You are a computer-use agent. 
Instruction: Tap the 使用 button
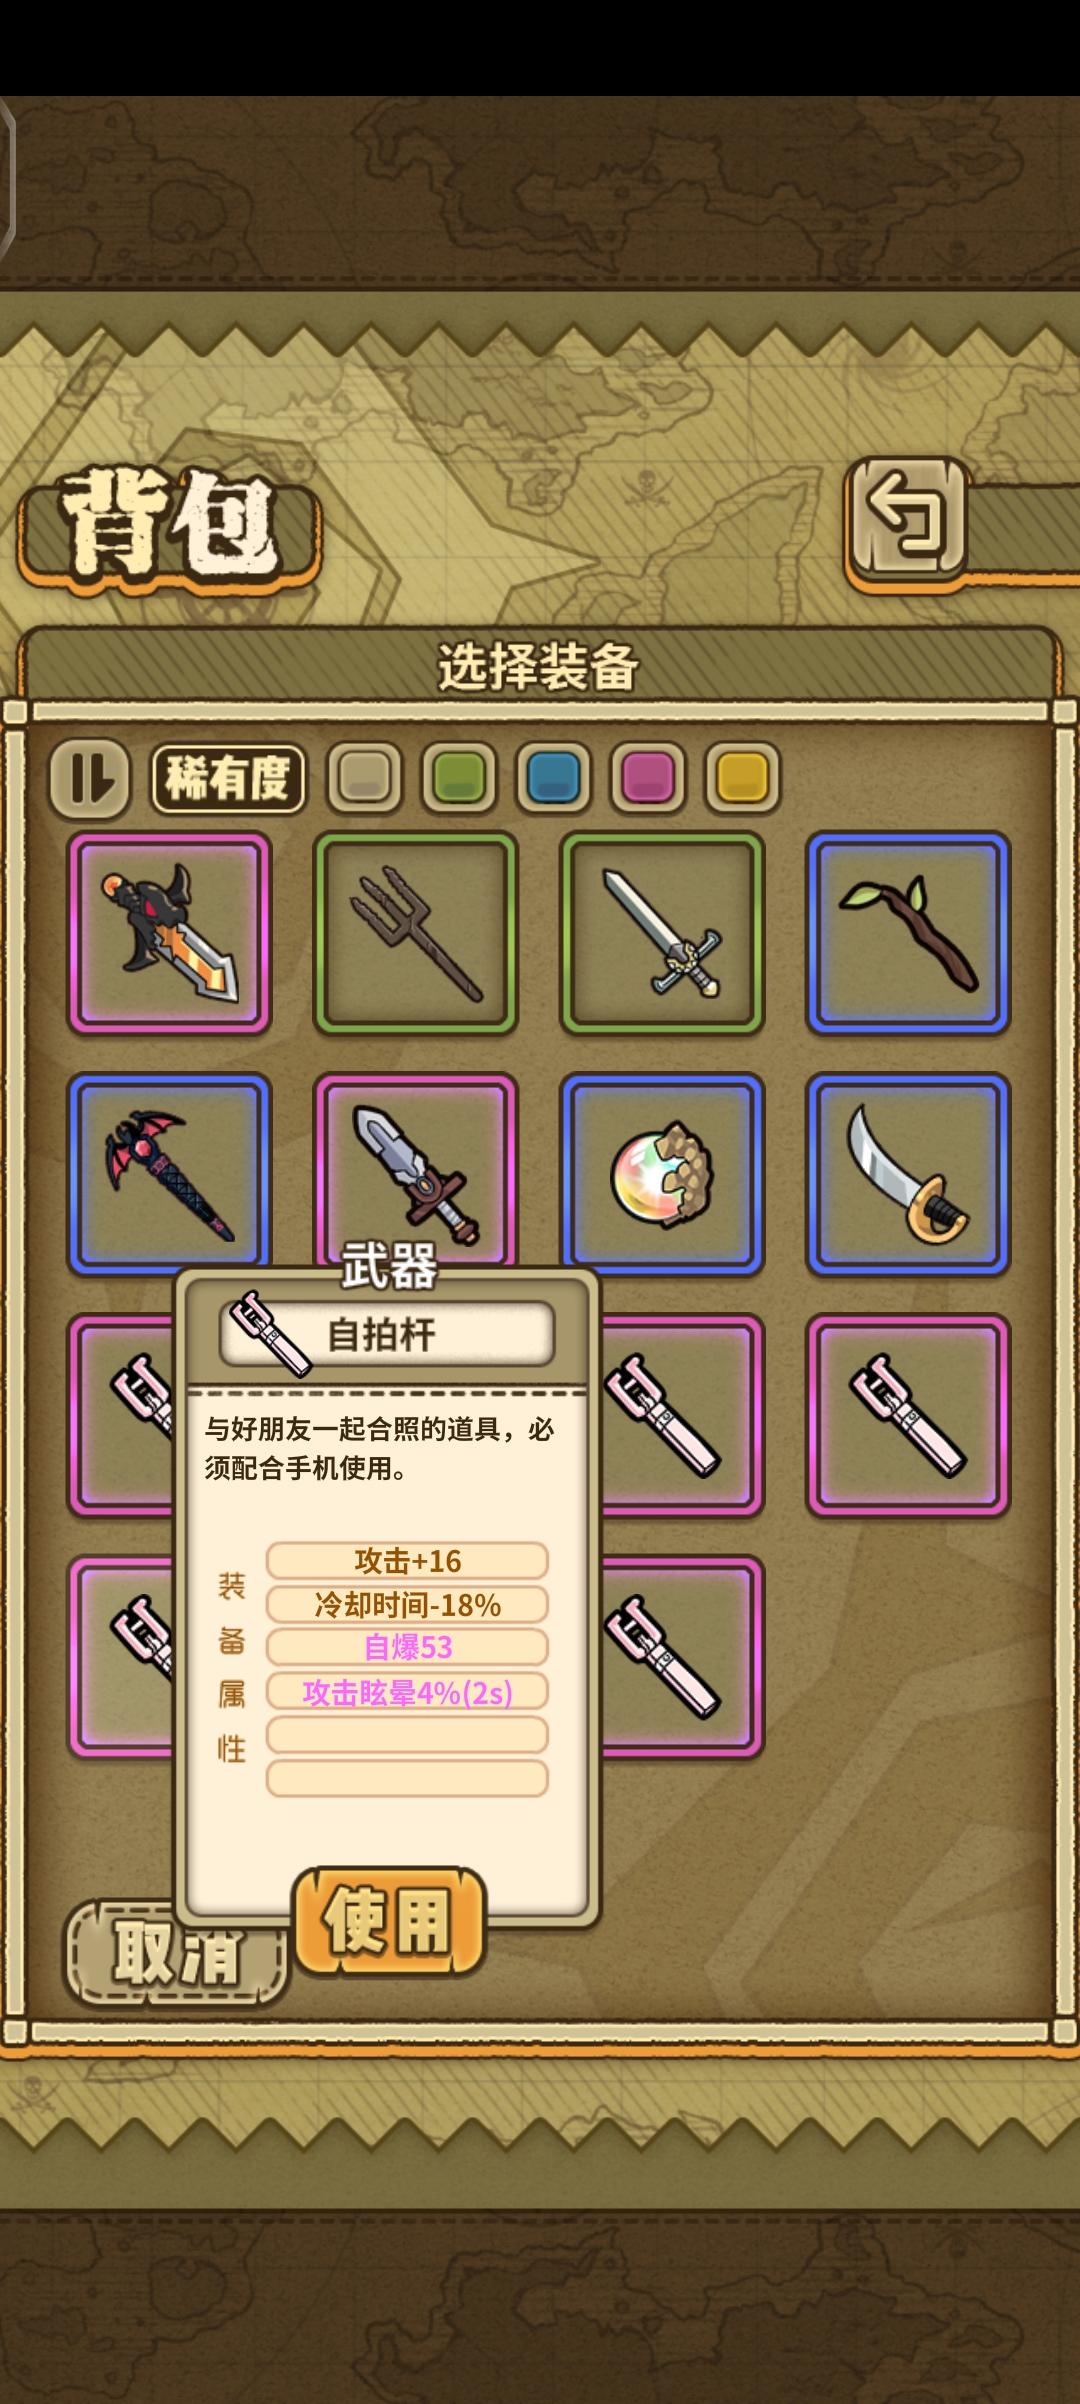click(x=389, y=1920)
